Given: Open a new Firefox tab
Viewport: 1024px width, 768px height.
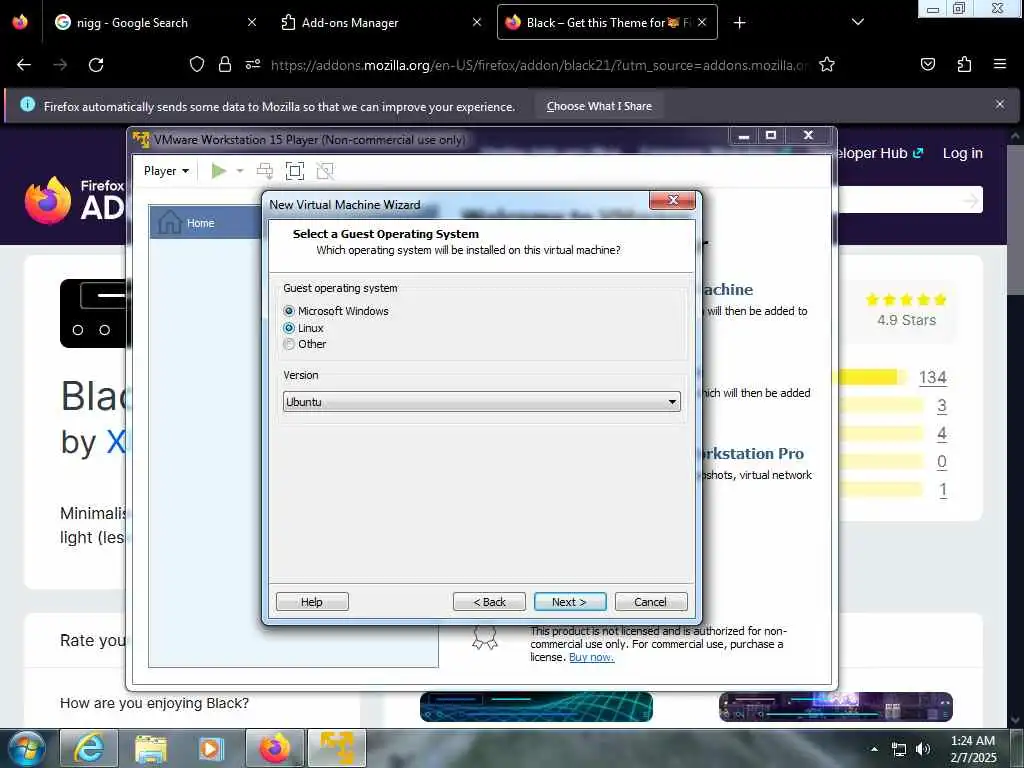Looking at the screenshot, I should (x=739, y=23).
